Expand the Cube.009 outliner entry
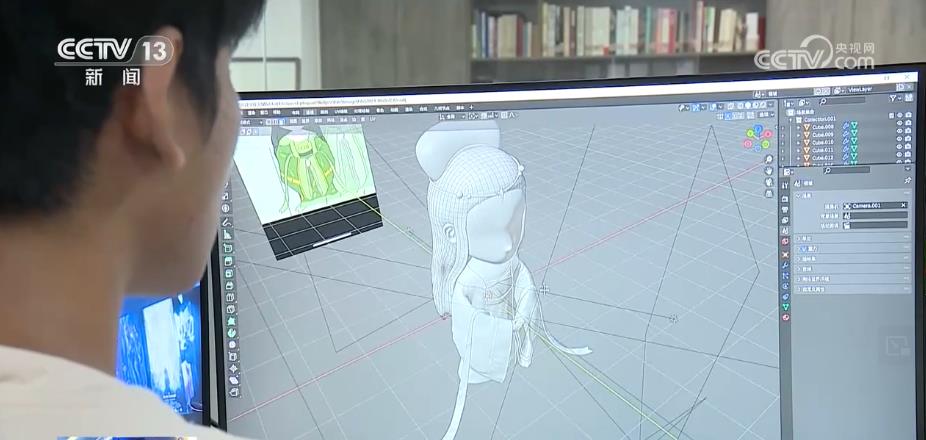The width and height of the screenshot is (926, 440). (797, 135)
